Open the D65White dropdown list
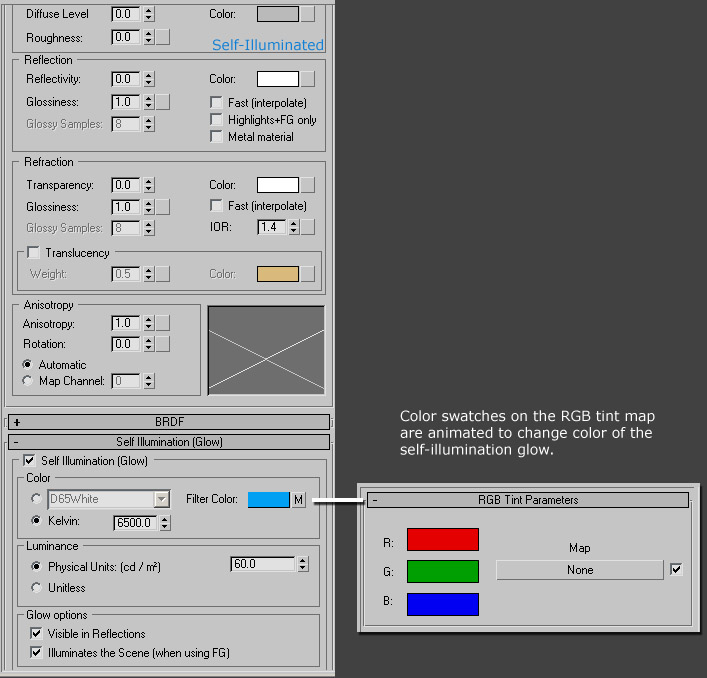The height and width of the screenshot is (678, 707). (161, 499)
